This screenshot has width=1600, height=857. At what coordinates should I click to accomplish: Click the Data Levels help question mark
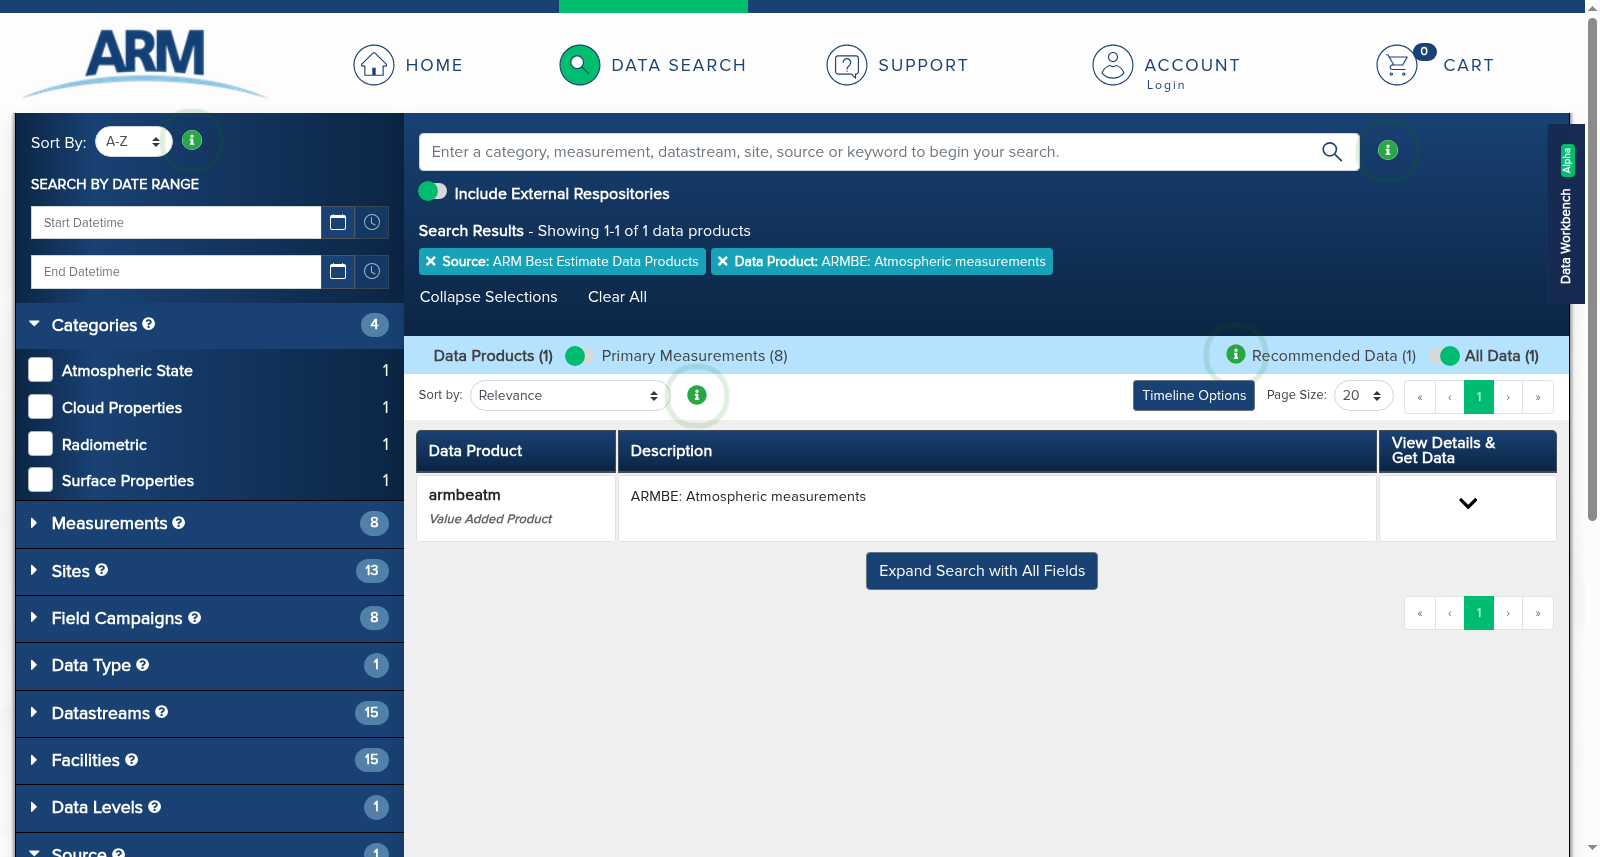(x=155, y=806)
